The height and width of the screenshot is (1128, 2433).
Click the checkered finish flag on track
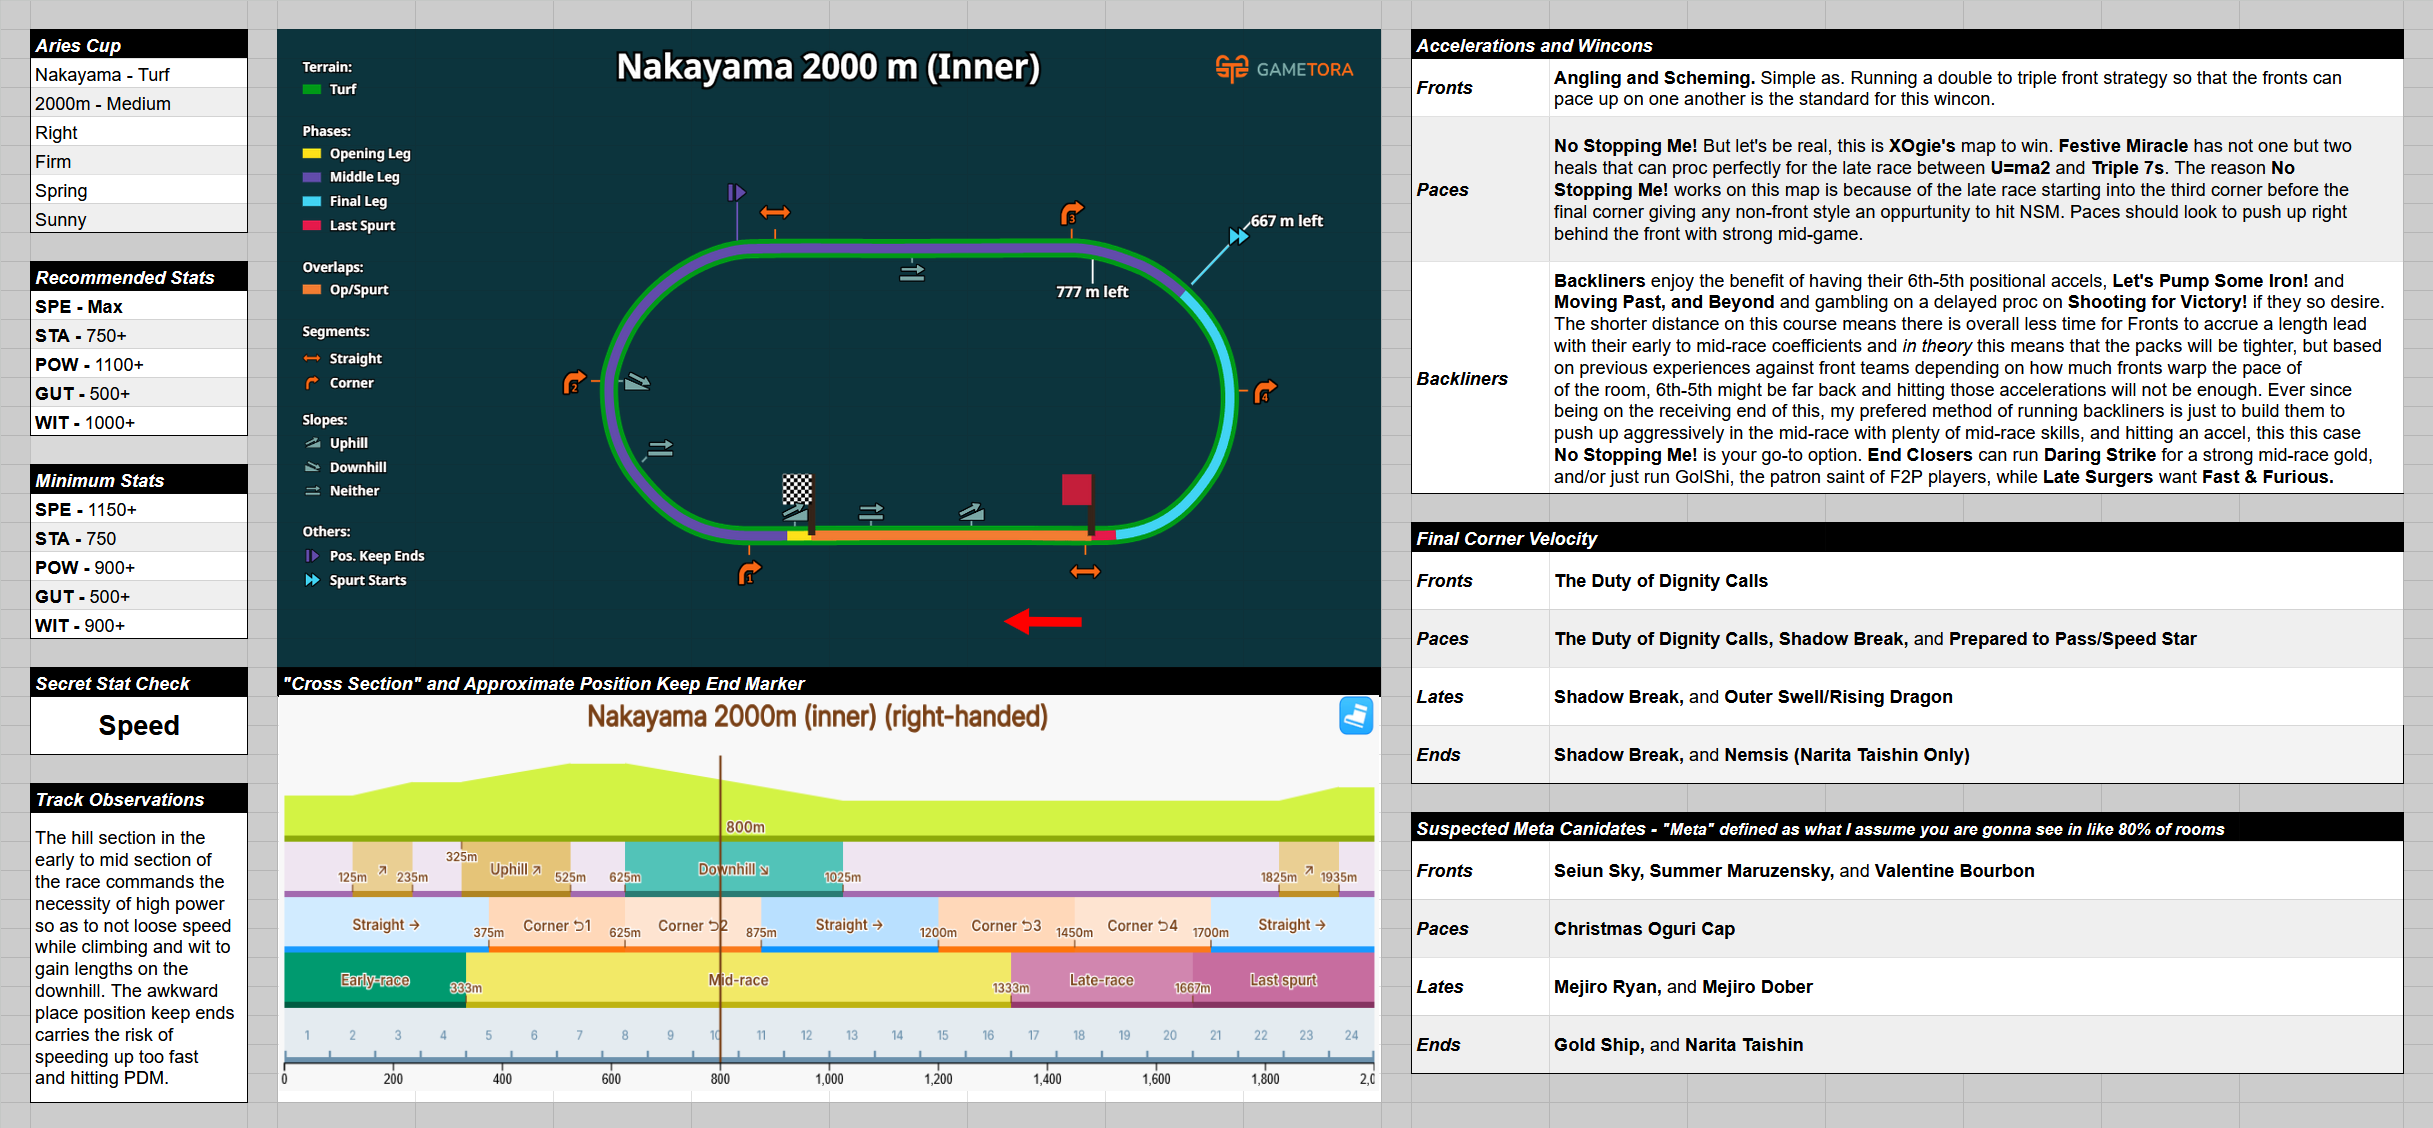(x=797, y=491)
